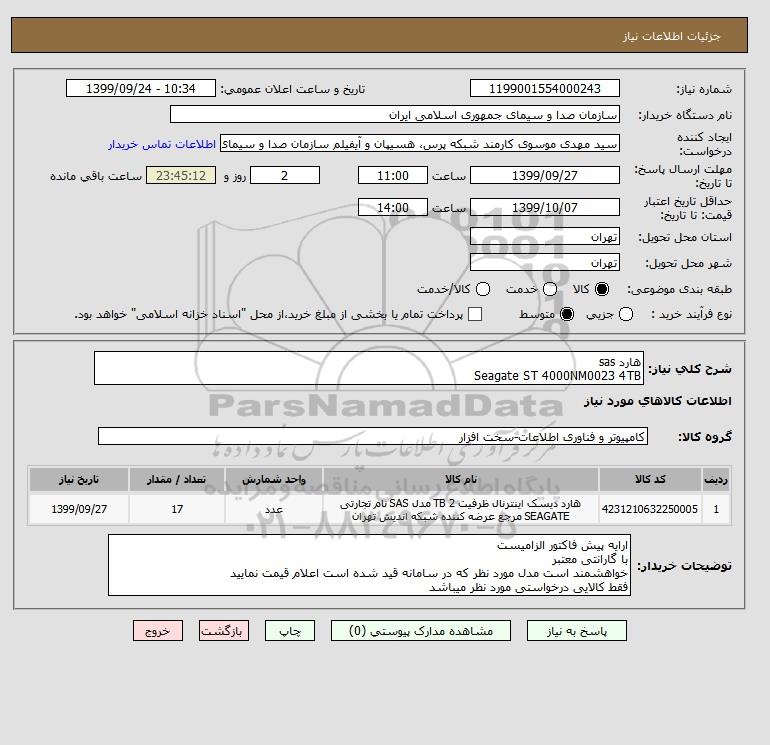Choose the متوسط purchase type radio
The width and height of the screenshot is (770, 745).
click(567, 314)
